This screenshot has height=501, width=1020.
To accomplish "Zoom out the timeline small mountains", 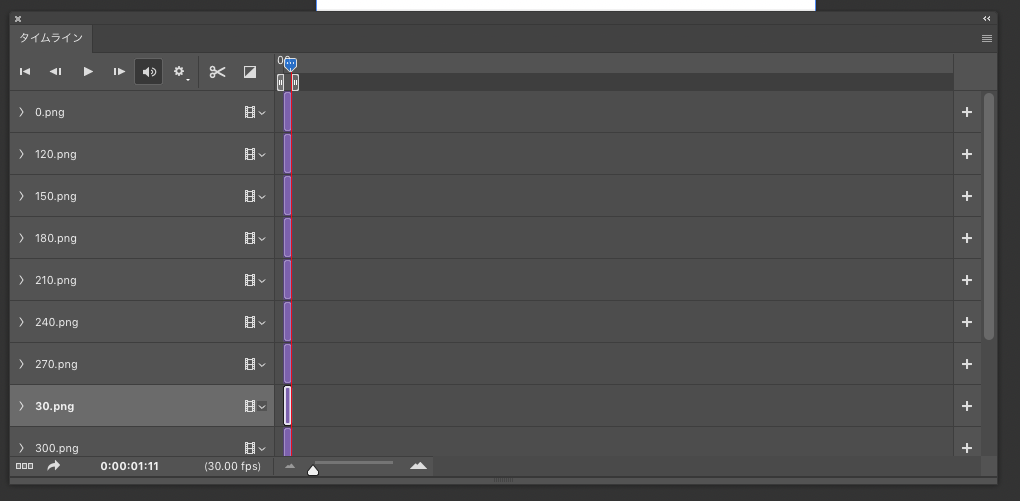I will click(290, 466).
